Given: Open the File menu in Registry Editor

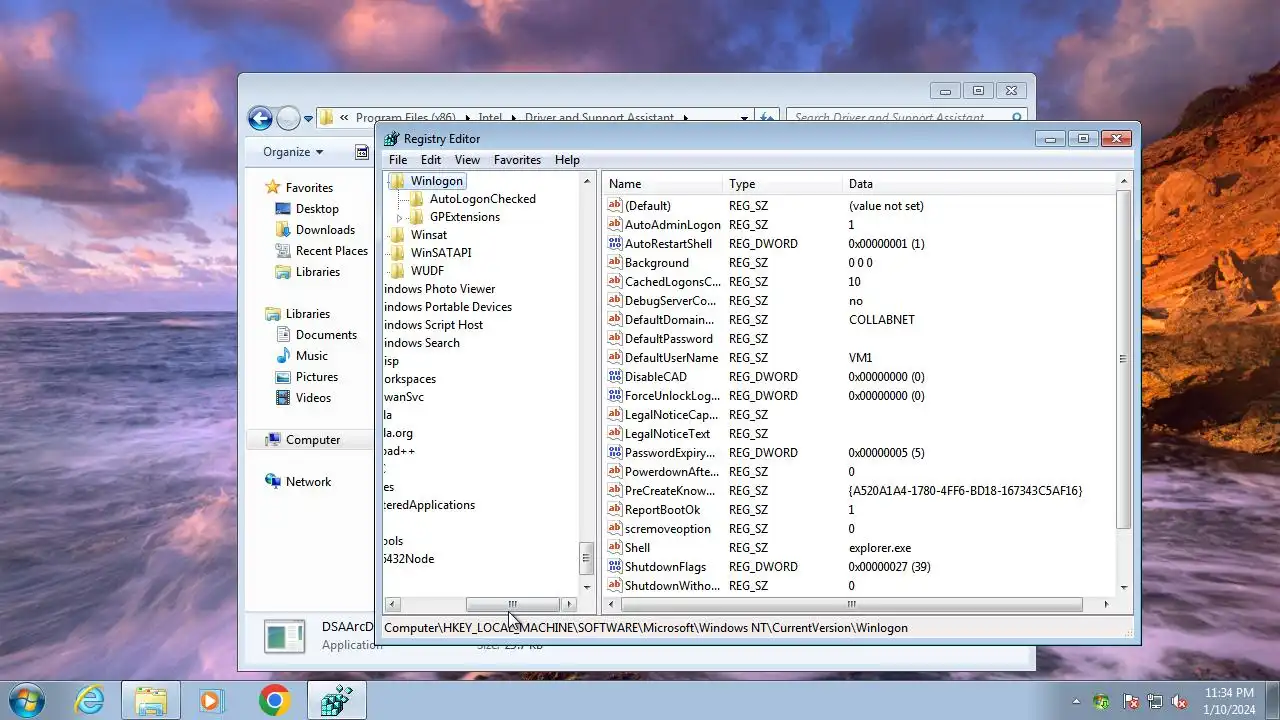Looking at the screenshot, I should [x=398, y=160].
